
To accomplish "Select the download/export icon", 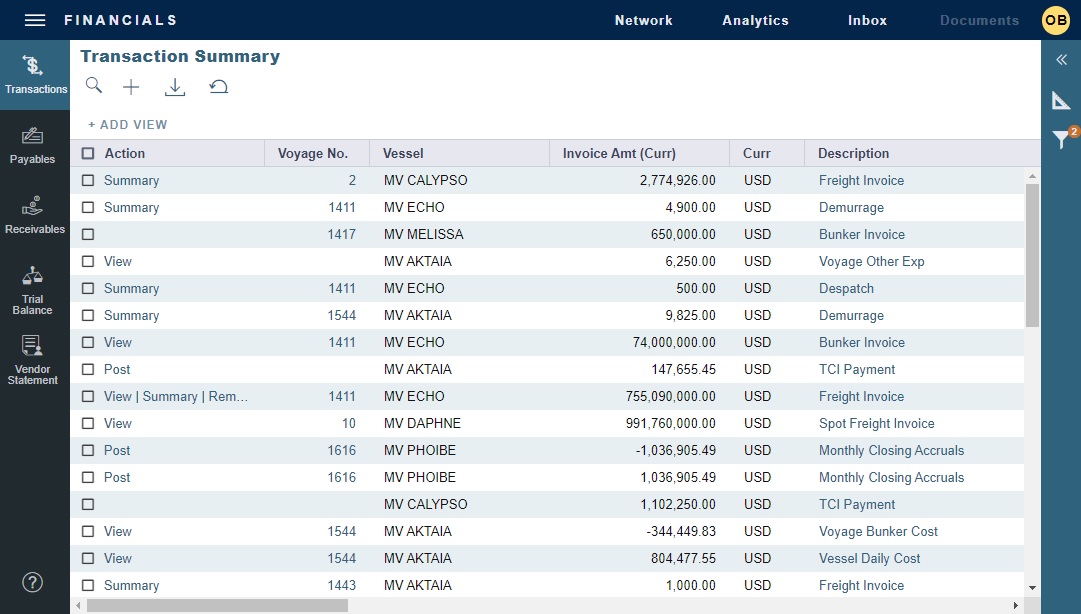I will pos(174,86).
